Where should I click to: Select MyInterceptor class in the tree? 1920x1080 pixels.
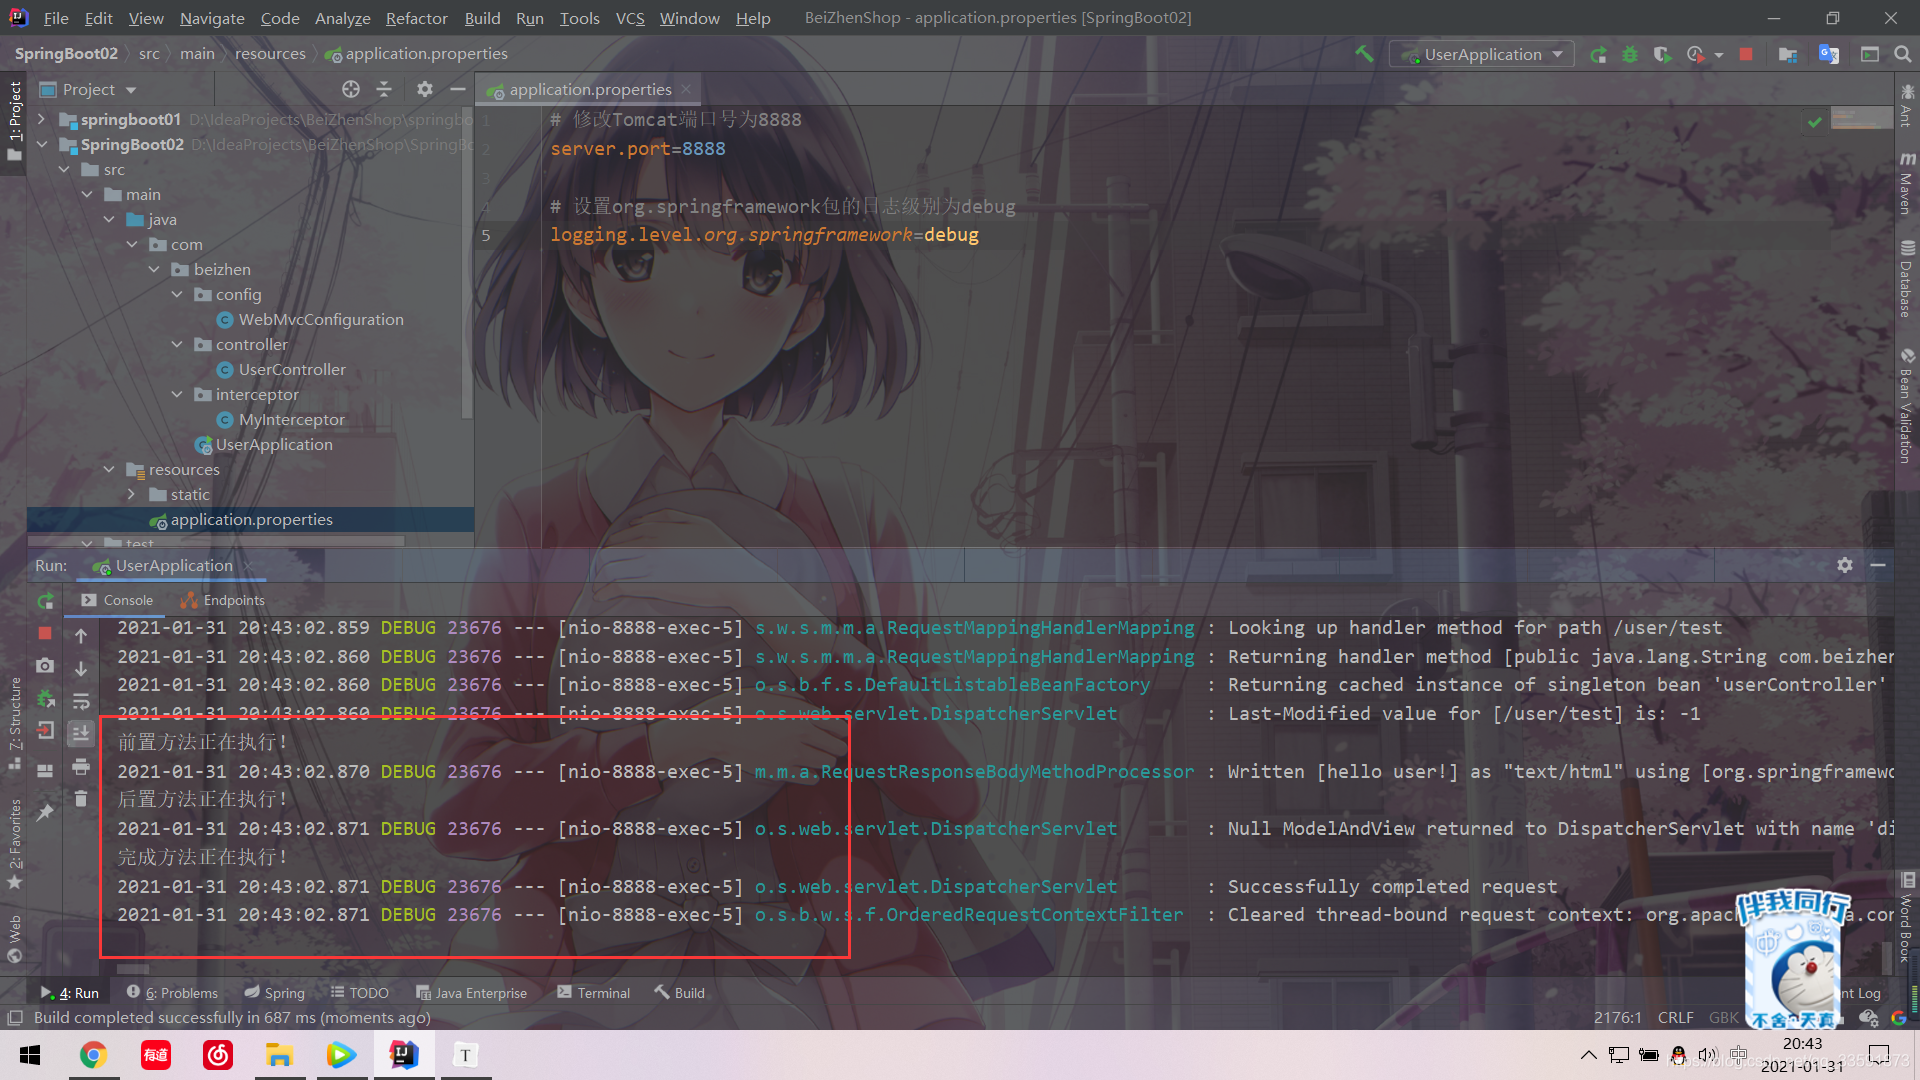[291, 419]
